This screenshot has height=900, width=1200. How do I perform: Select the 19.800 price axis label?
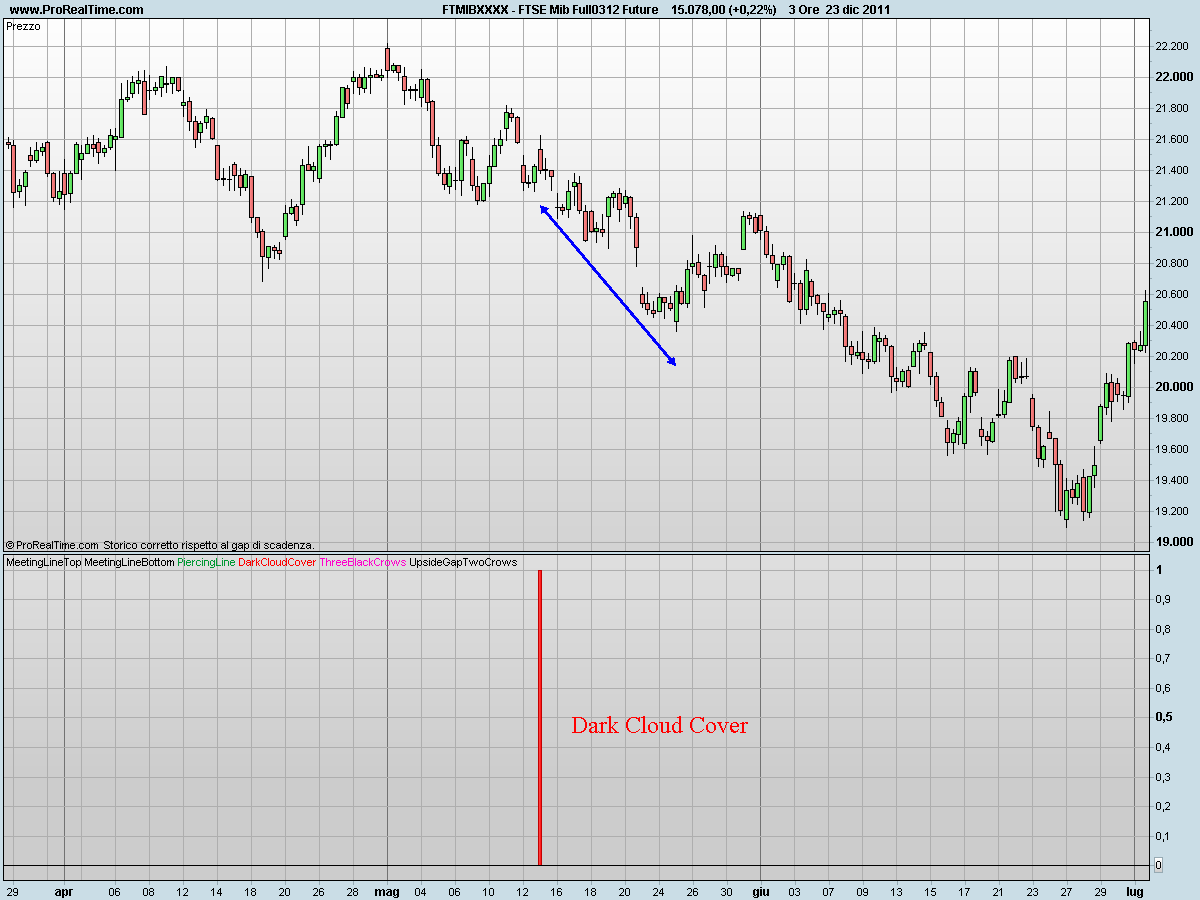[x=1172, y=418]
